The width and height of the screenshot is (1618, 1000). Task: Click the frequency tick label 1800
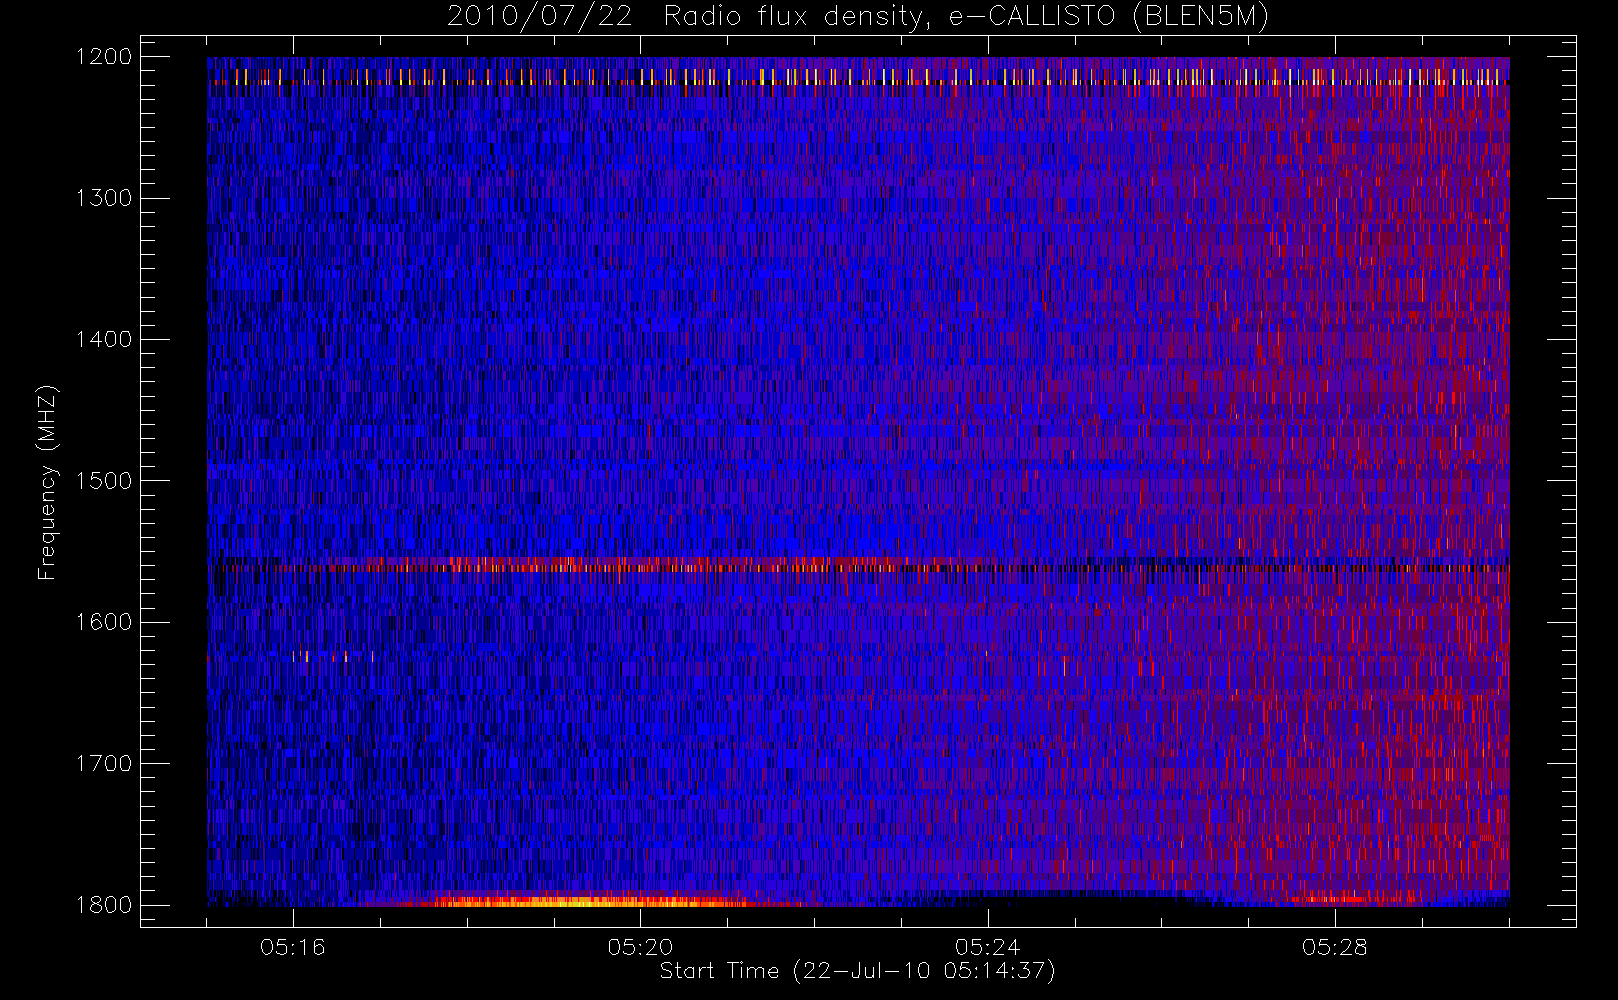[x=104, y=905]
